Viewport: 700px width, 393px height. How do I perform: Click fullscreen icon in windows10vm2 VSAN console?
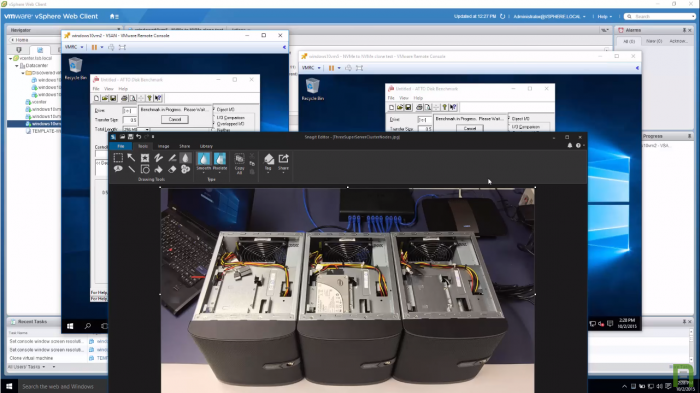tap(122, 47)
